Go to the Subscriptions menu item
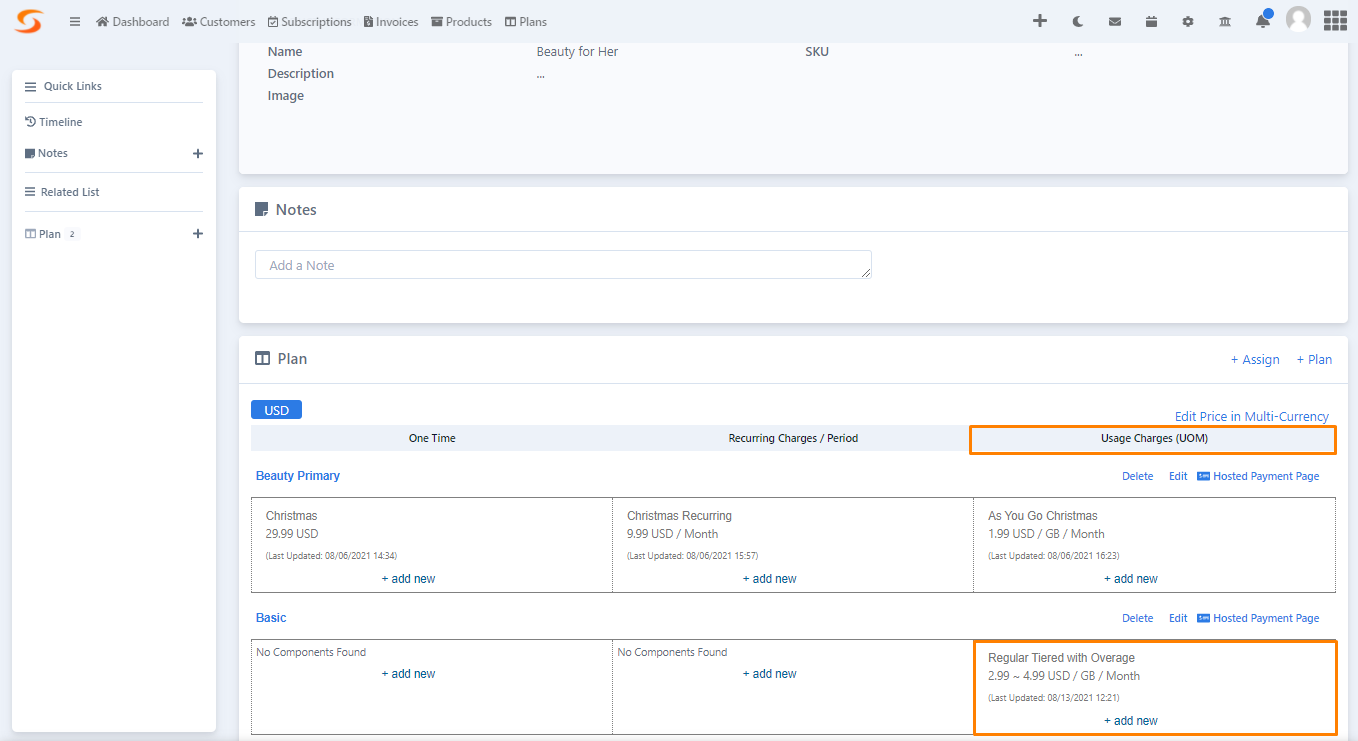 [x=309, y=21]
